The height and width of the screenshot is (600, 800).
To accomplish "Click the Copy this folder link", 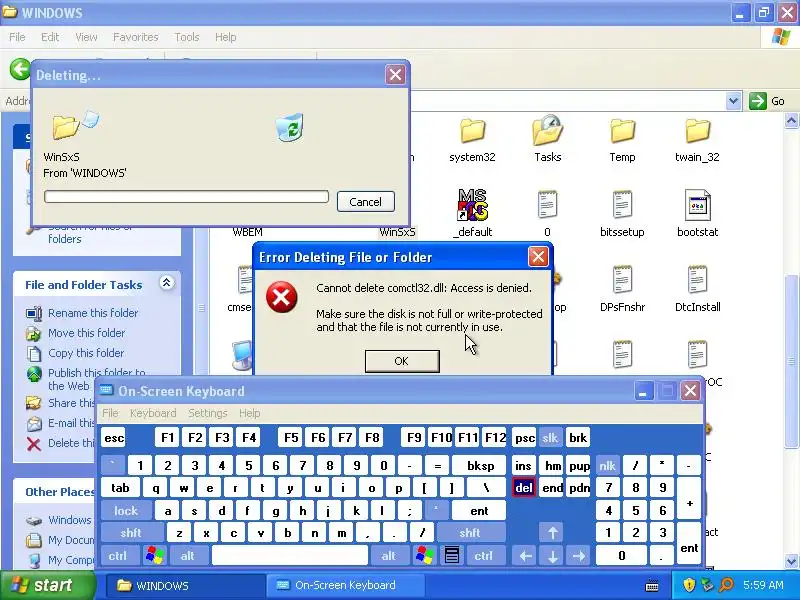I will click(x=86, y=353).
